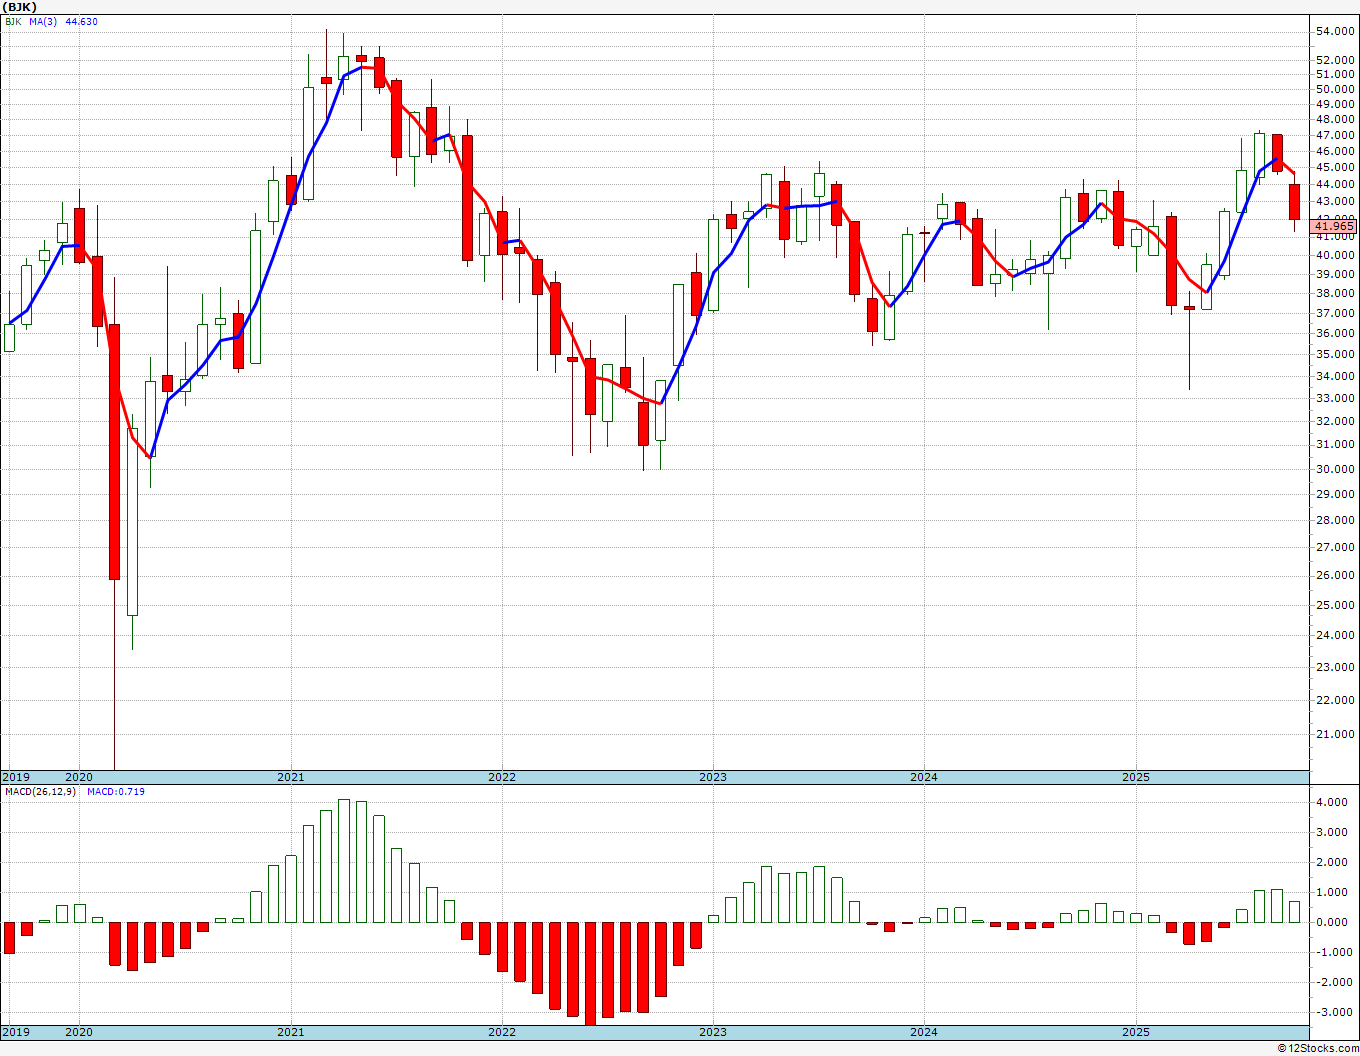1360x1056 pixels.
Task: Select the "MACD:0.719" value label
Action: pyautogui.click(x=116, y=791)
